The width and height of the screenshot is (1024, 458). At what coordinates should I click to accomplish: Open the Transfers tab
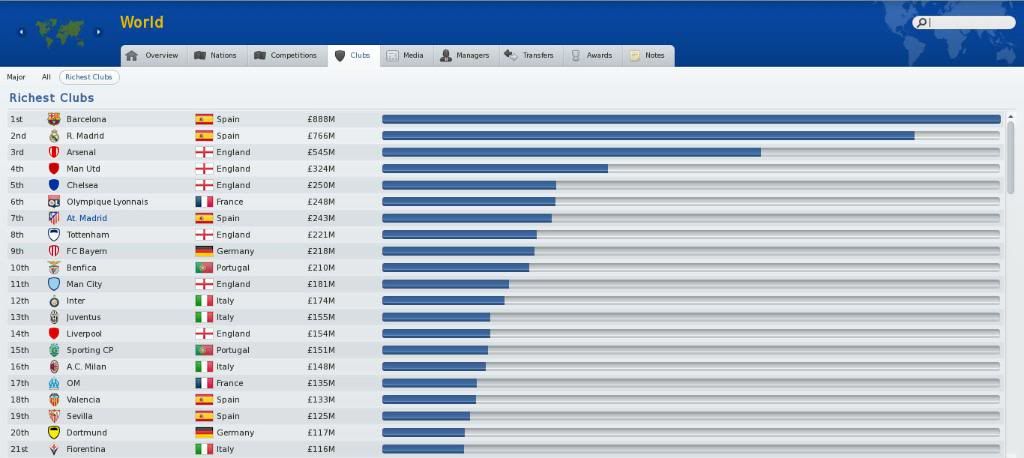click(x=530, y=56)
